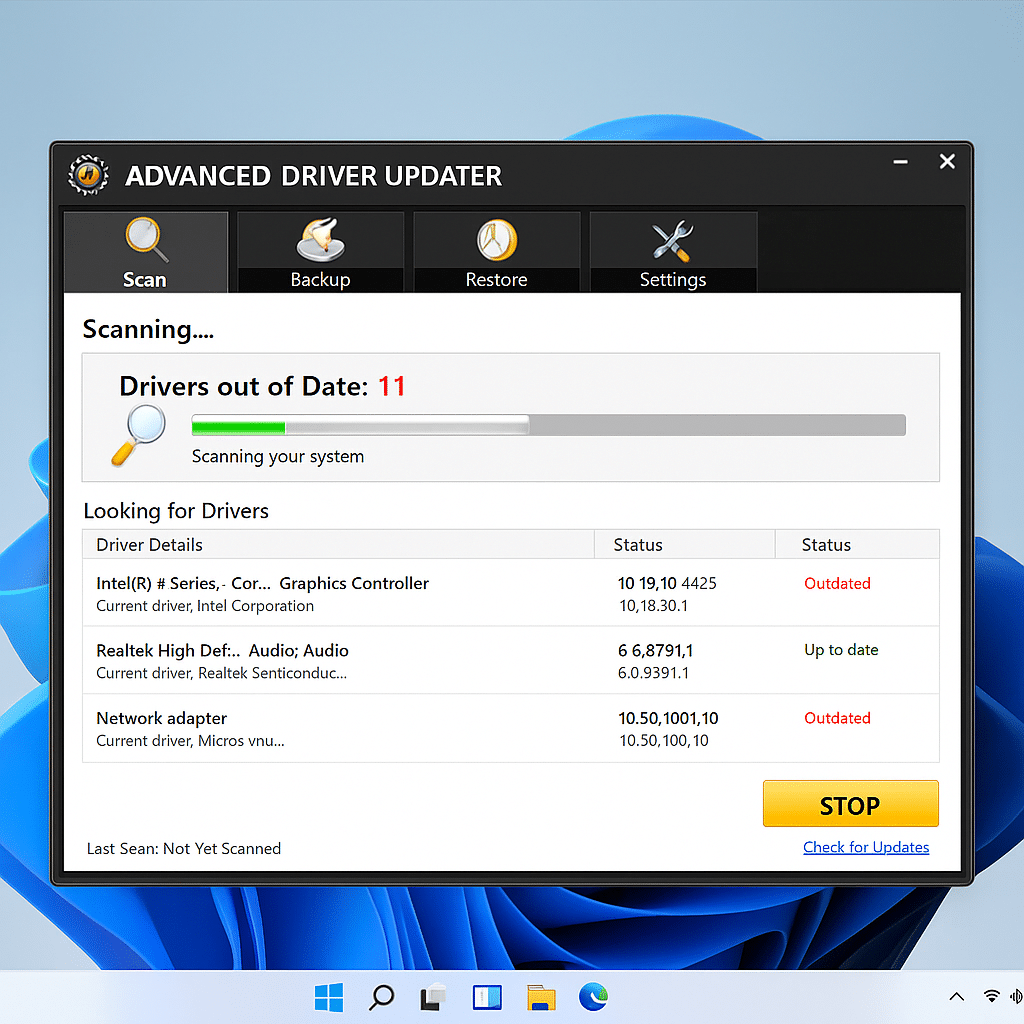
Task: Click the Advanced Driver Updater logo icon
Action: pos(88,175)
